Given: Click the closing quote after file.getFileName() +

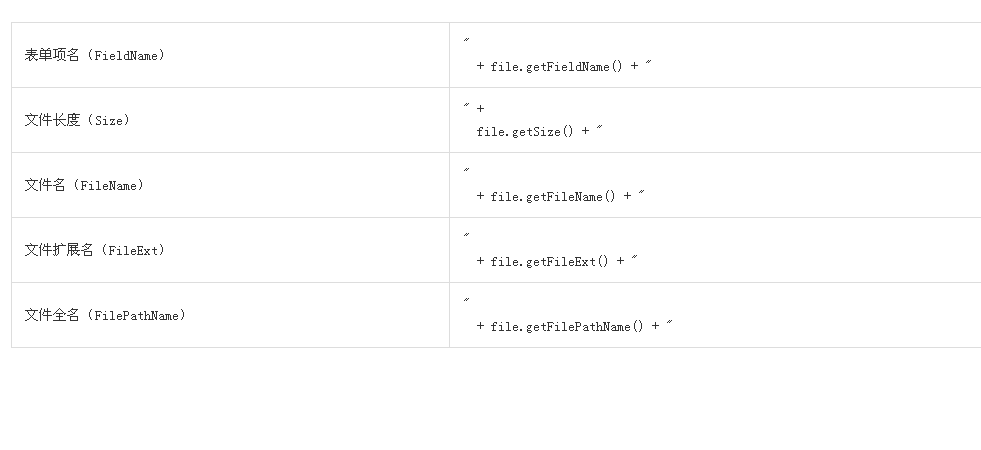Looking at the screenshot, I should click(642, 195).
